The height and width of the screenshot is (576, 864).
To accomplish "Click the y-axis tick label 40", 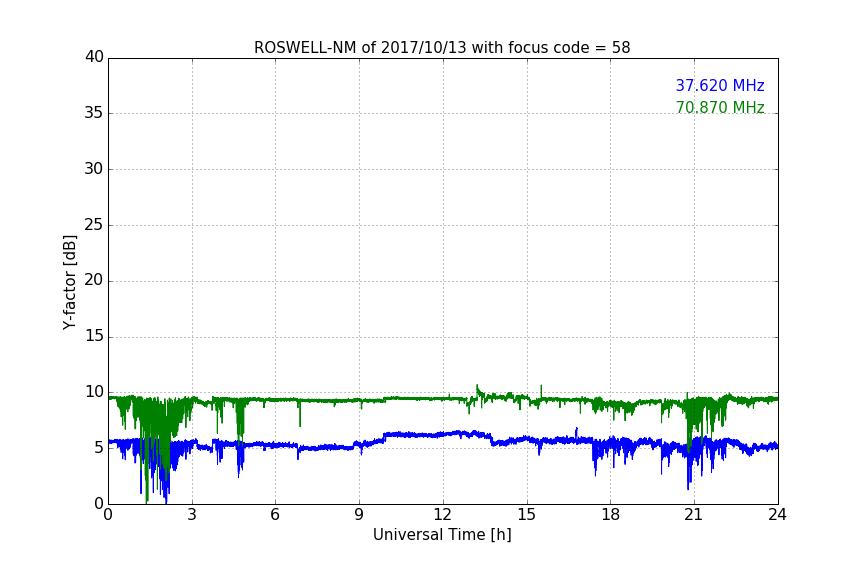I will tap(94, 57).
